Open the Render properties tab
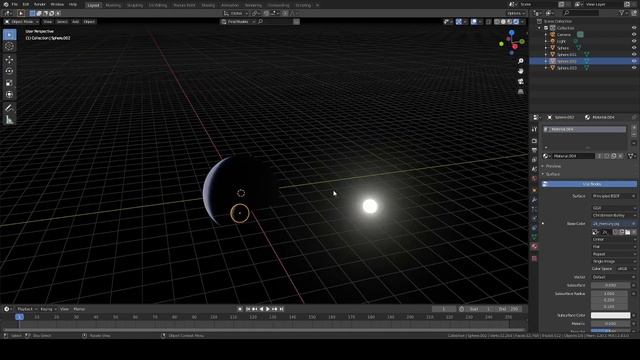The image size is (640, 360). 534,141
